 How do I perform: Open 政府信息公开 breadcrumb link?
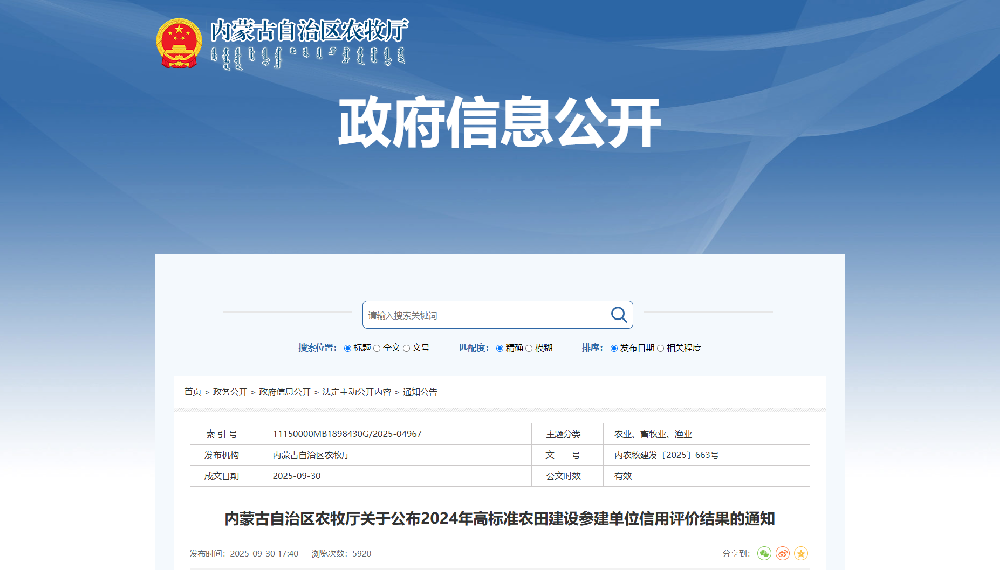(x=284, y=391)
